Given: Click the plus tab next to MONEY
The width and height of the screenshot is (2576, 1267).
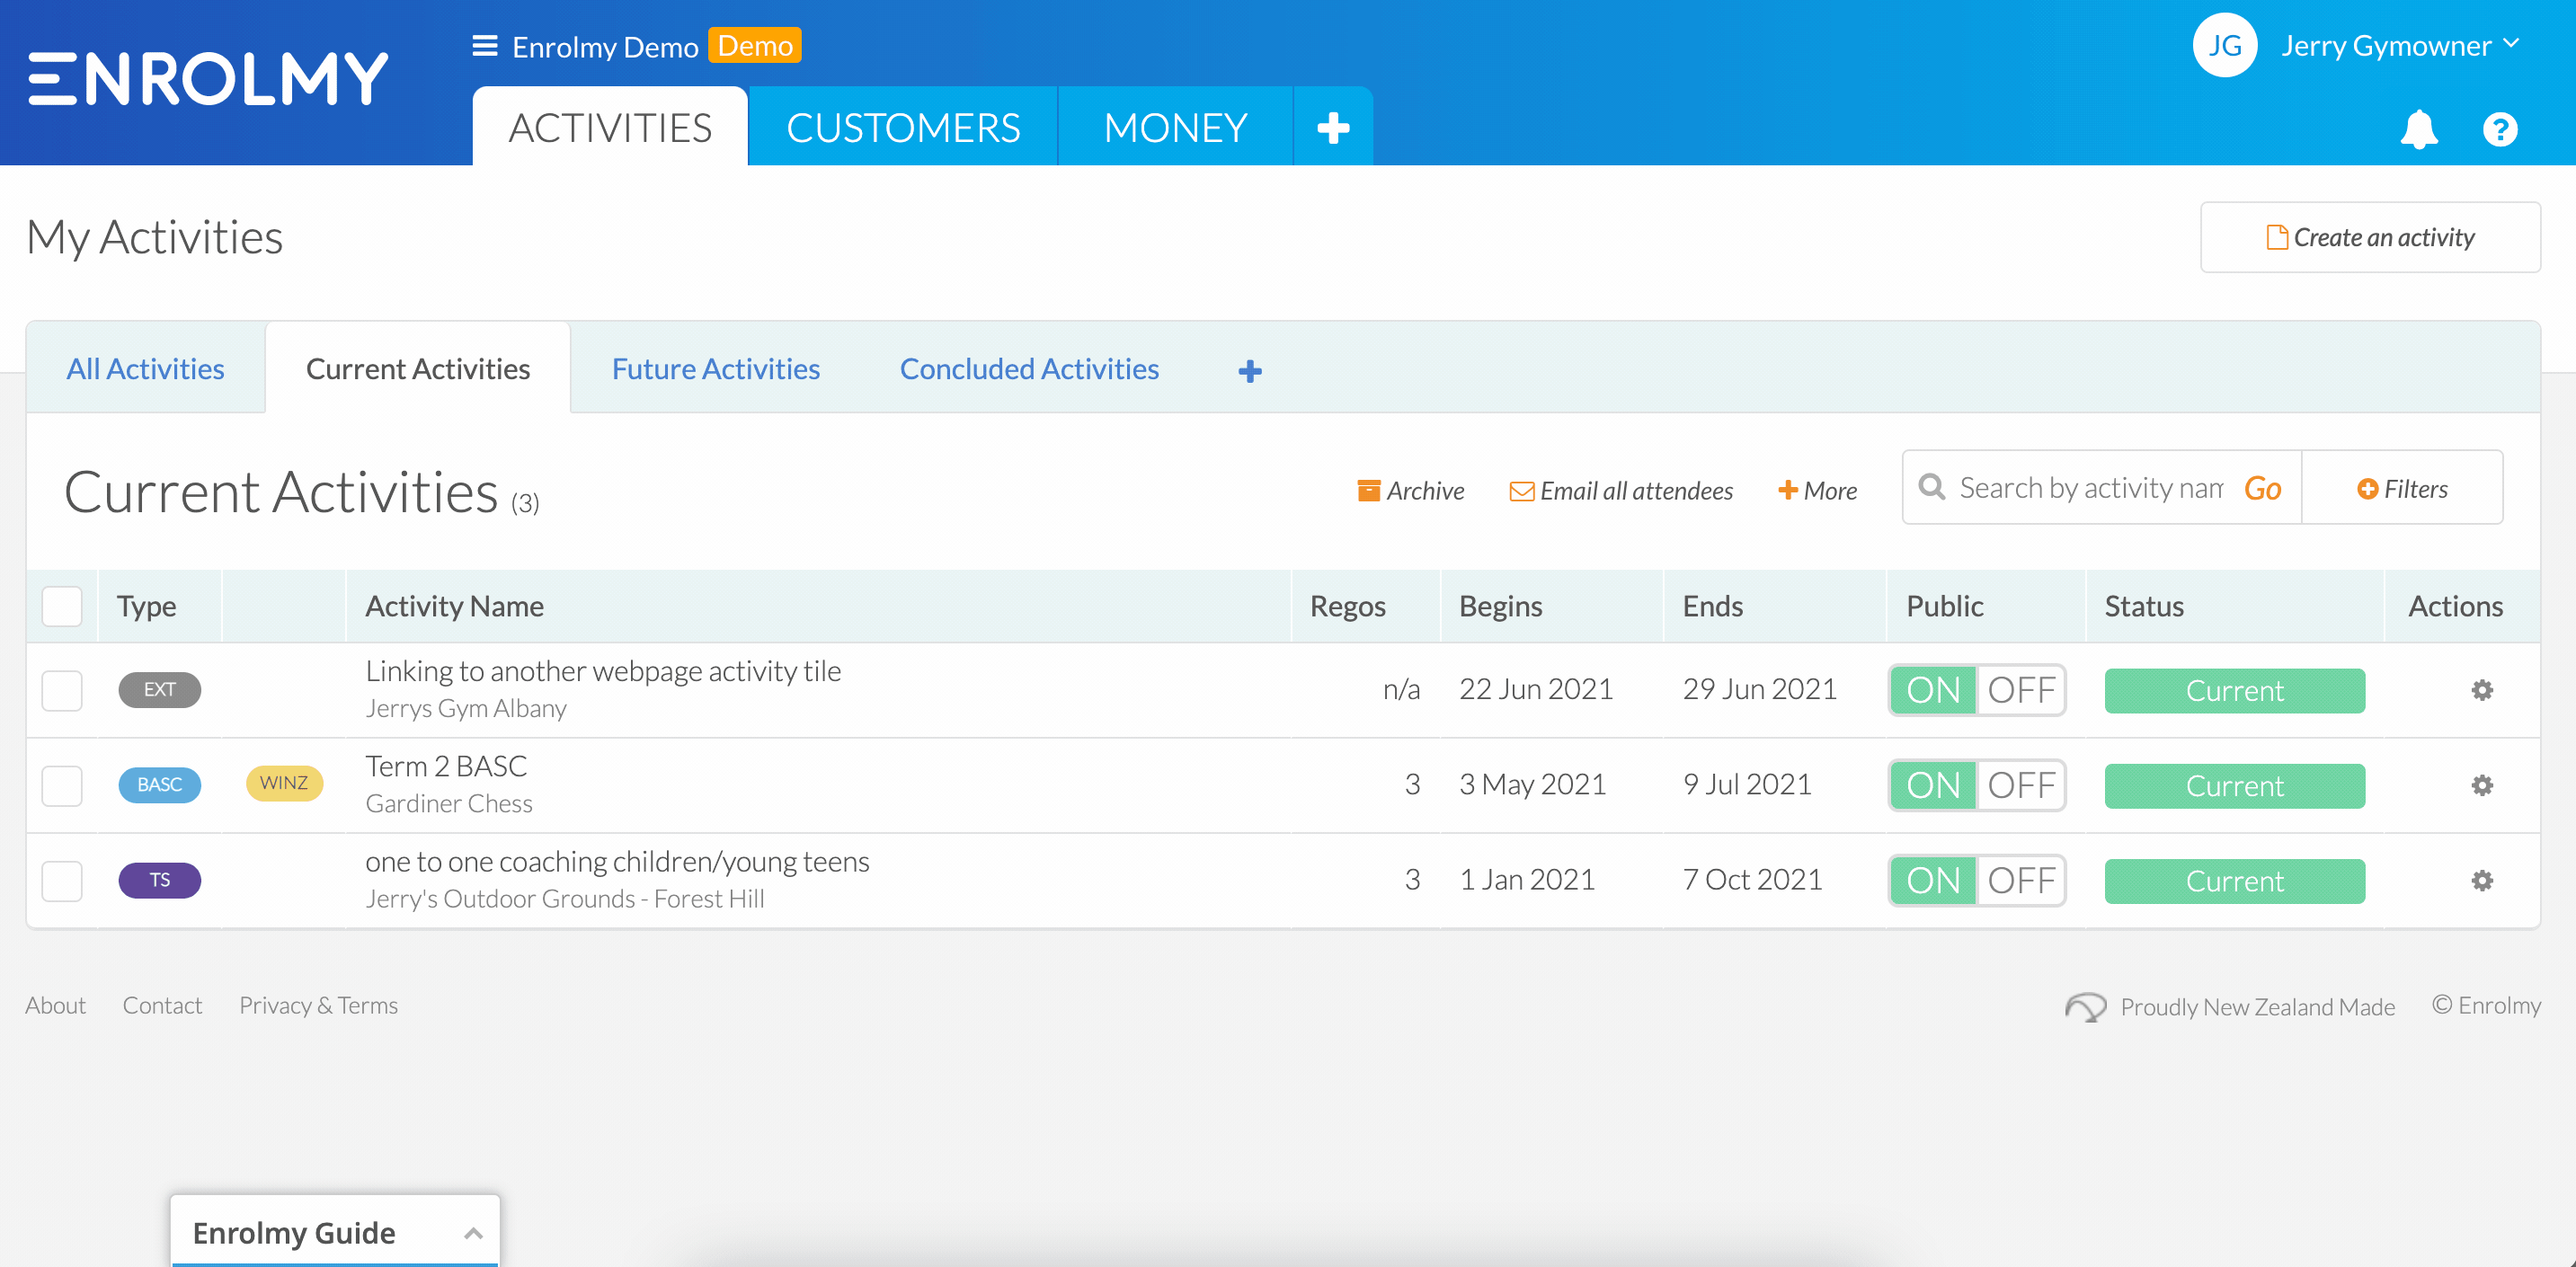Looking at the screenshot, I should click(x=1333, y=128).
